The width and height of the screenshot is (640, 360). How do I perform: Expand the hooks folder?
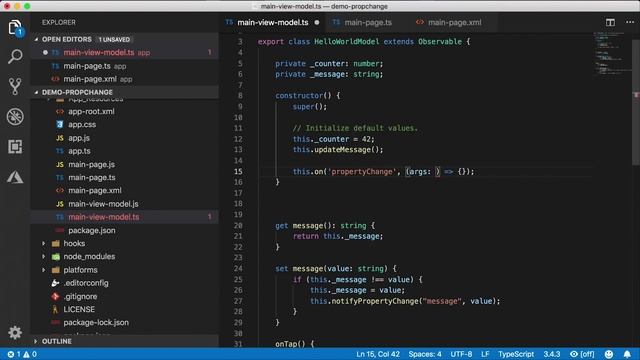point(124,243)
